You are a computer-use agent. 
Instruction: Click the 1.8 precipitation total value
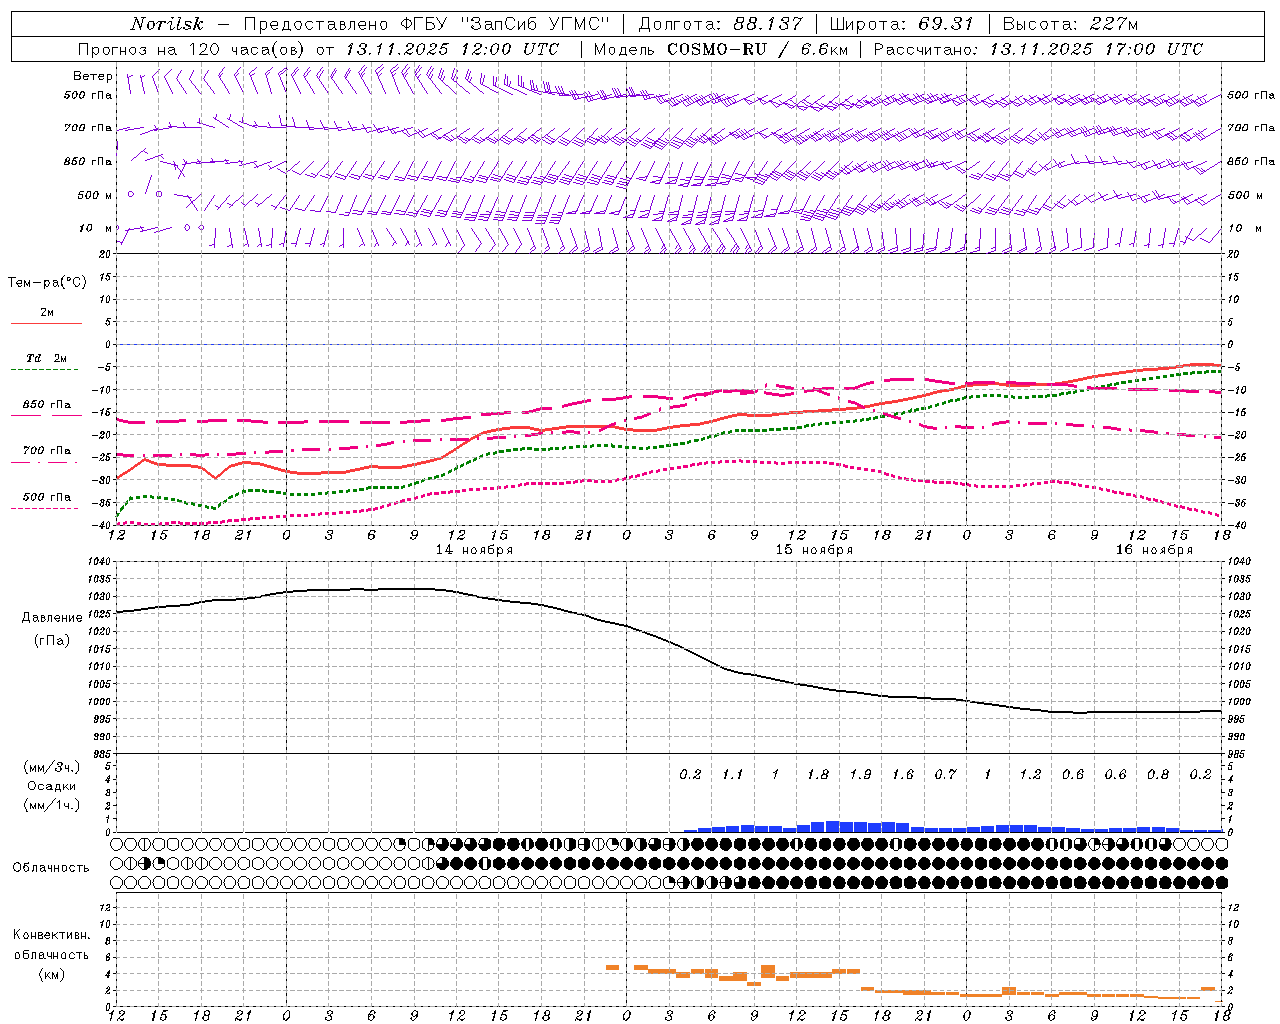pyautogui.click(x=818, y=774)
